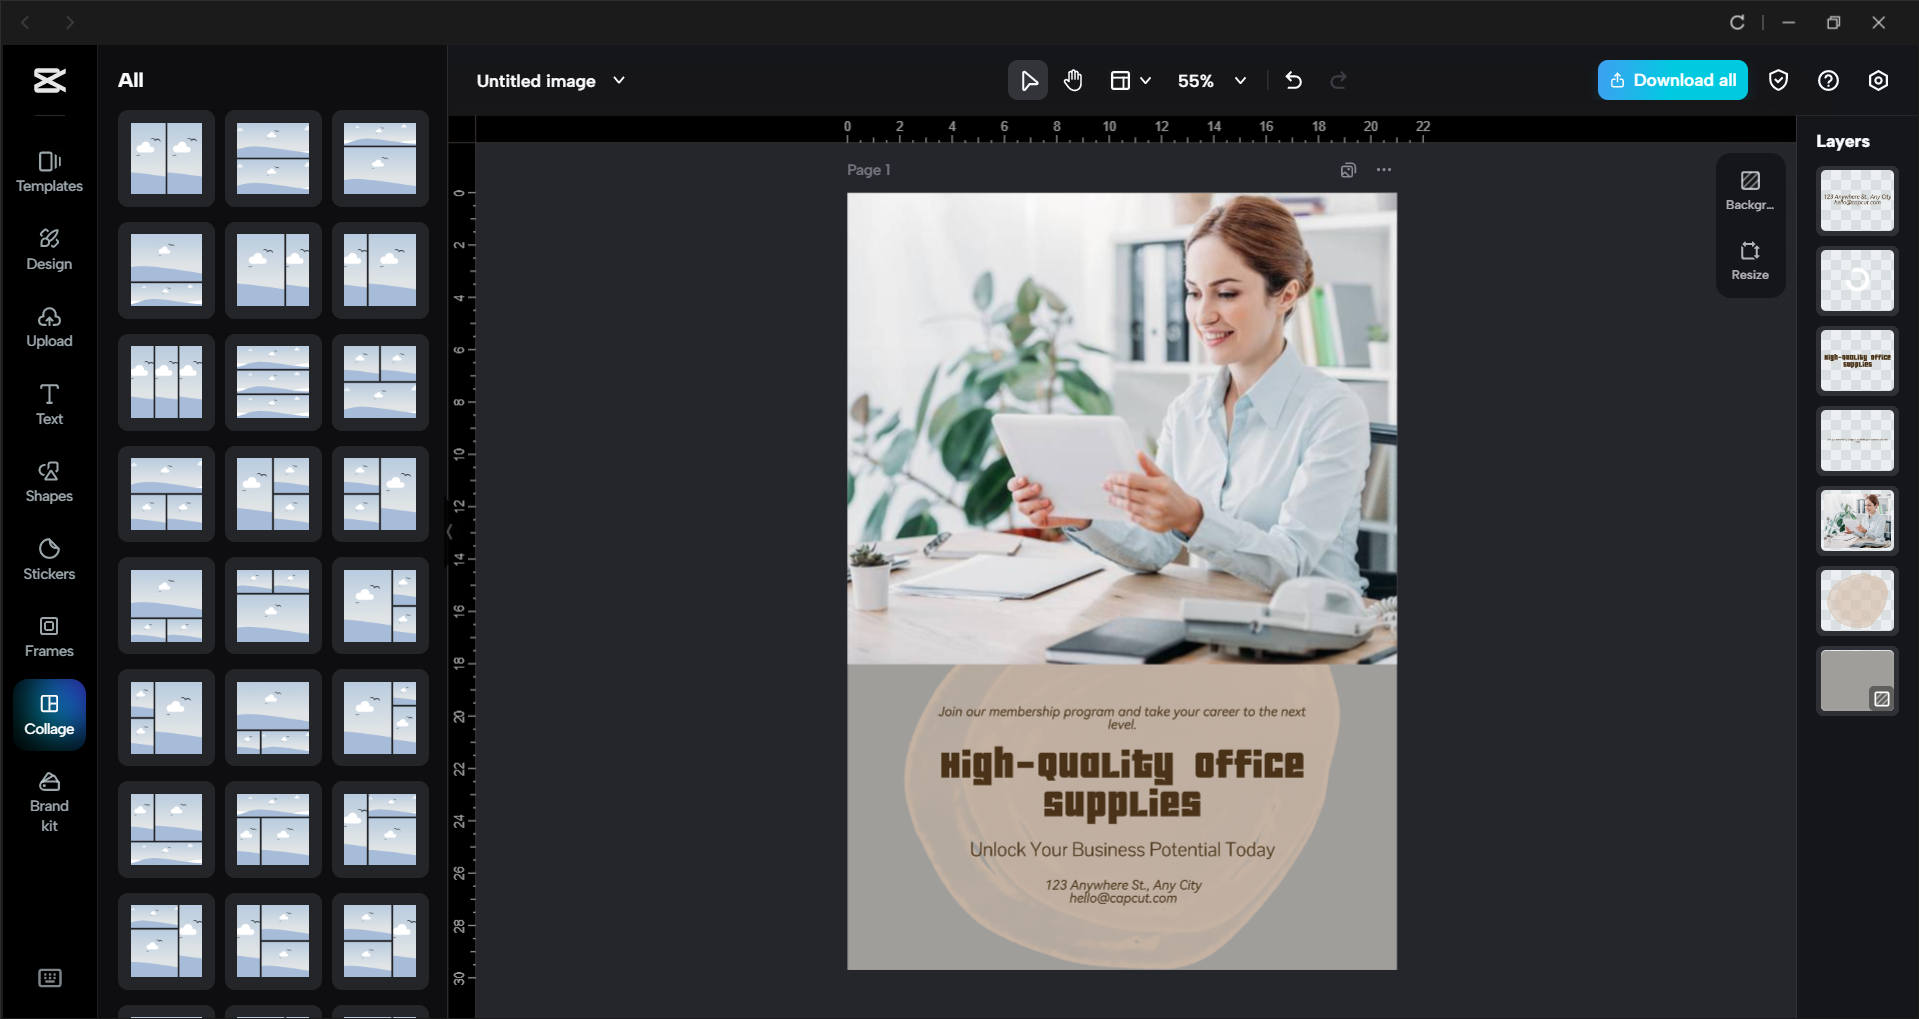Viewport: 1919px width, 1019px height.
Task: Expand the Untitled image title dropdown
Action: click(618, 80)
